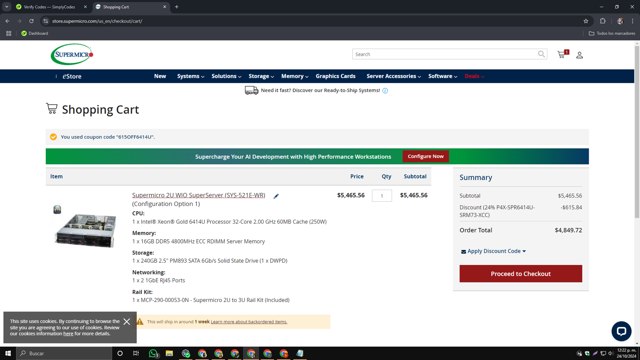Open the shopping cart icon in header
Viewport: 640px width, 360px height.
pyautogui.click(x=562, y=54)
